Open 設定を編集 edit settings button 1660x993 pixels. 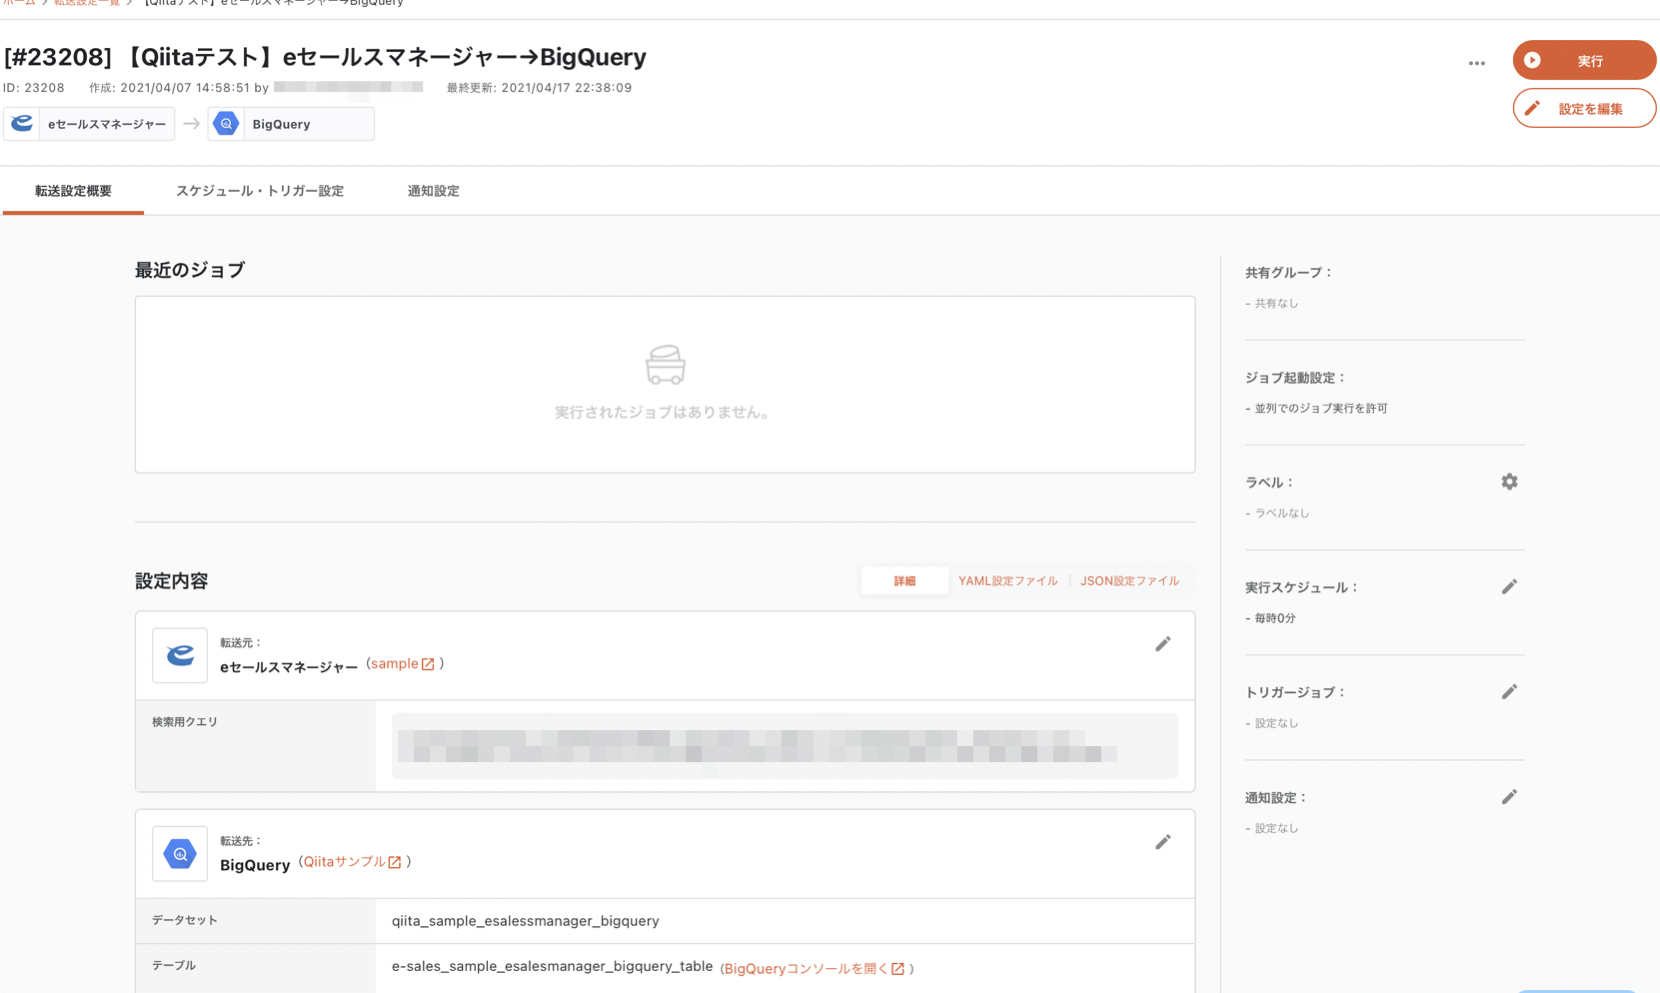tap(1584, 108)
